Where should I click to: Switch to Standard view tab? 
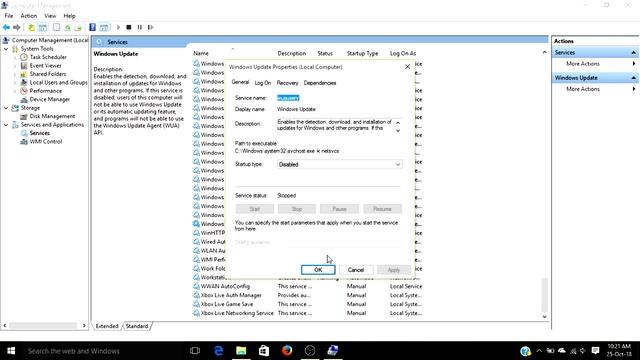[x=137, y=326]
